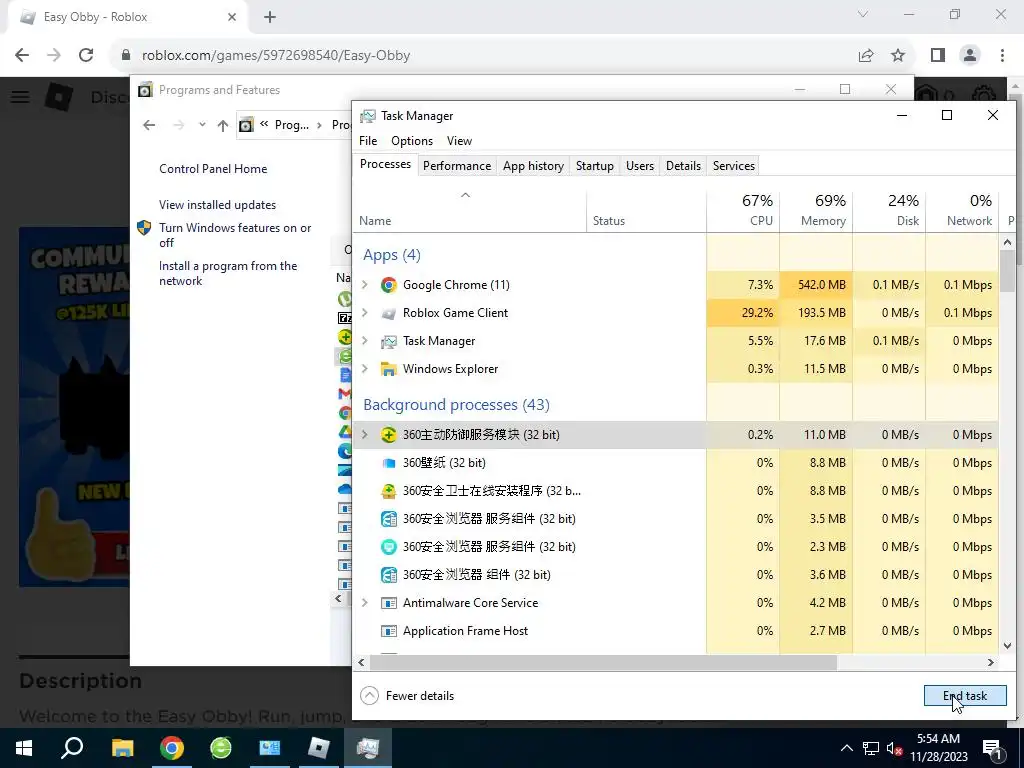Switch to the Details tab
This screenshot has width=1024, height=768.
coord(683,166)
